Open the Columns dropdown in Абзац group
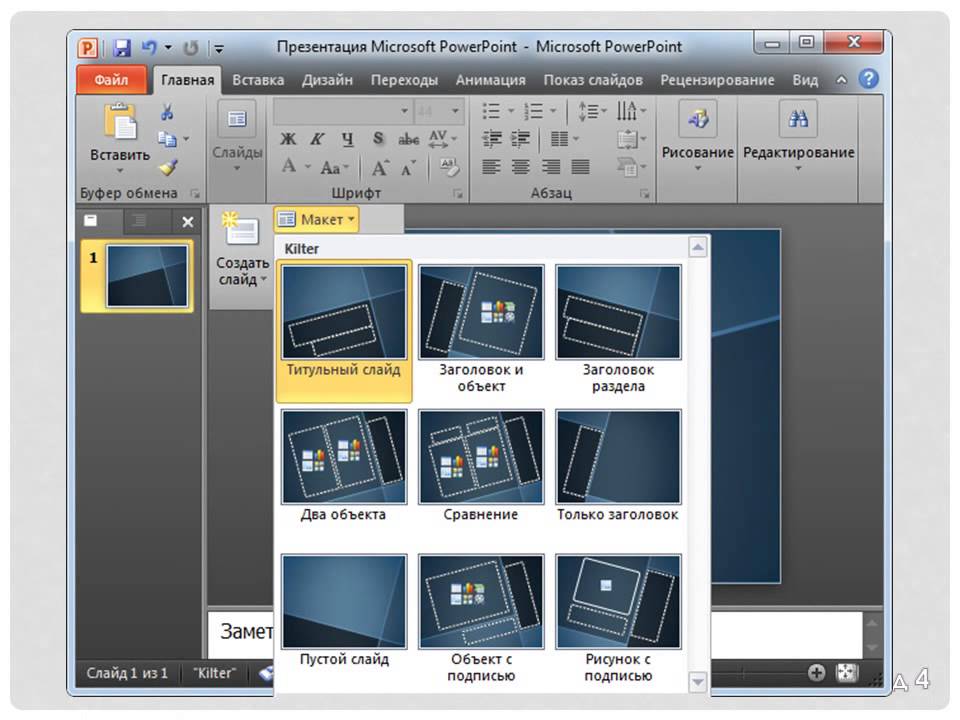This screenshot has height=720, width=960. [x=565, y=139]
